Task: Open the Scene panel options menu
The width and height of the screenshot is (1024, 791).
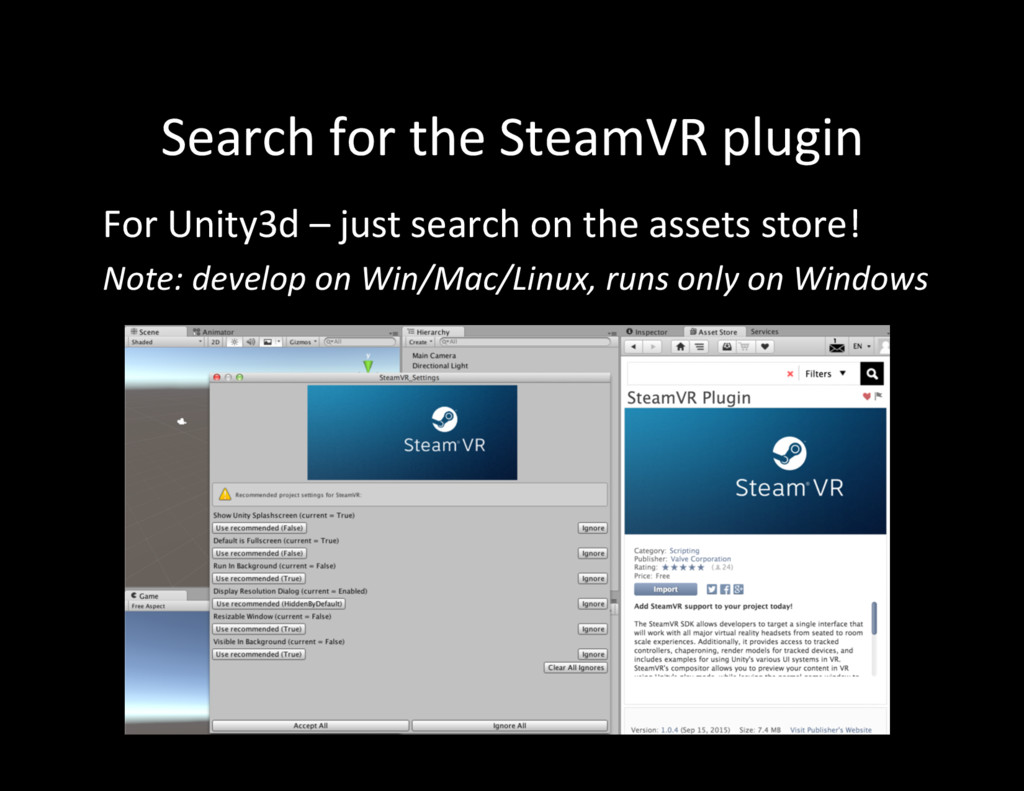Action: pos(394,333)
